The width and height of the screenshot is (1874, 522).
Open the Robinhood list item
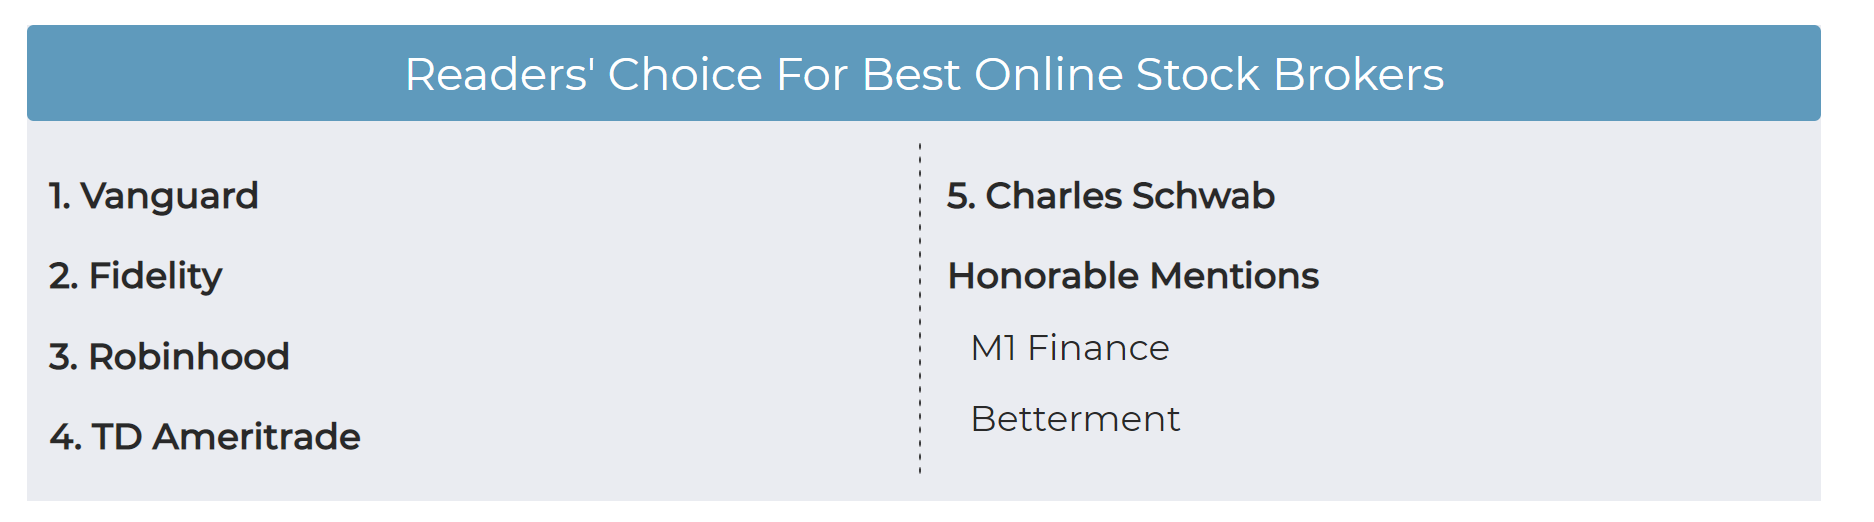[169, 357]
